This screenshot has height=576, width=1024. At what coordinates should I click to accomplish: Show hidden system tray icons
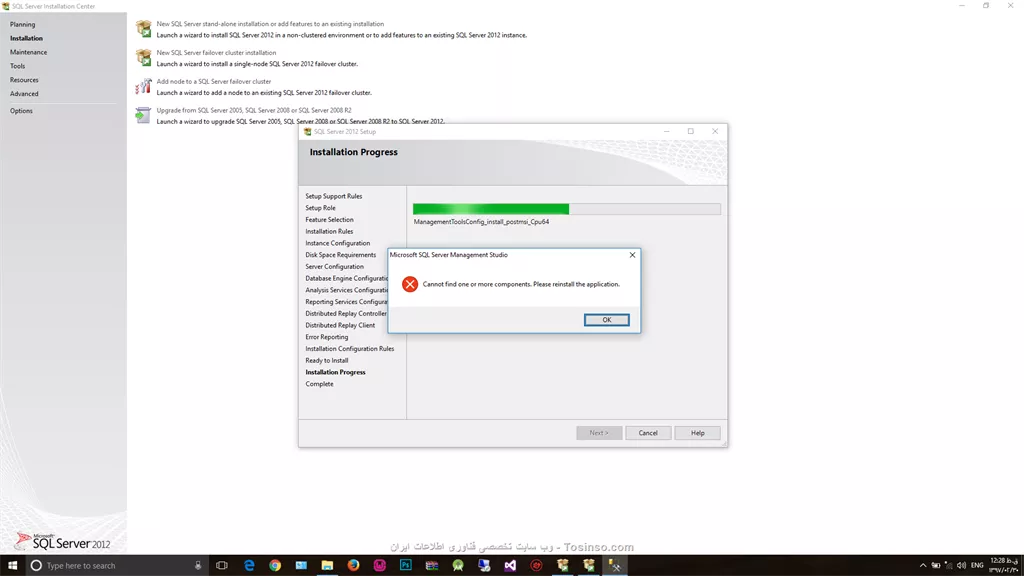pos(923,566)
